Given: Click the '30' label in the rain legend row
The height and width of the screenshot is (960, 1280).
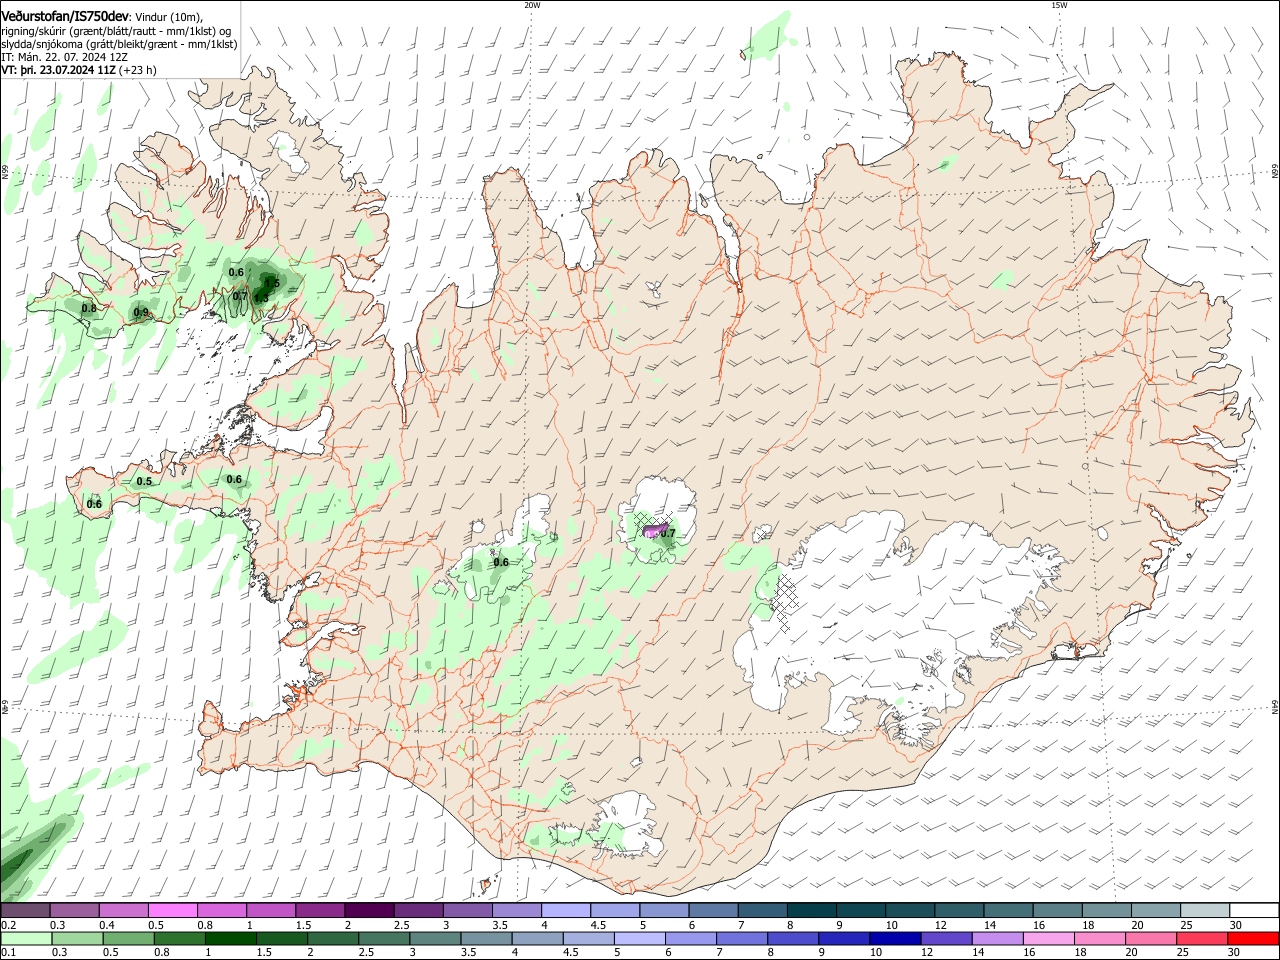Looking at the screenshot, I should [x=1236, y=953].
